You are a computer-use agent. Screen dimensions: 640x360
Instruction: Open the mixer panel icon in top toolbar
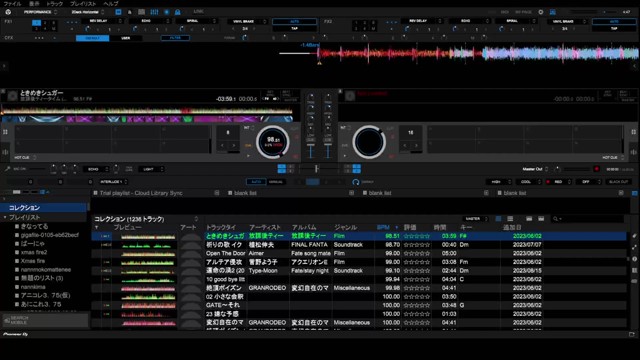tap(154, 12)
